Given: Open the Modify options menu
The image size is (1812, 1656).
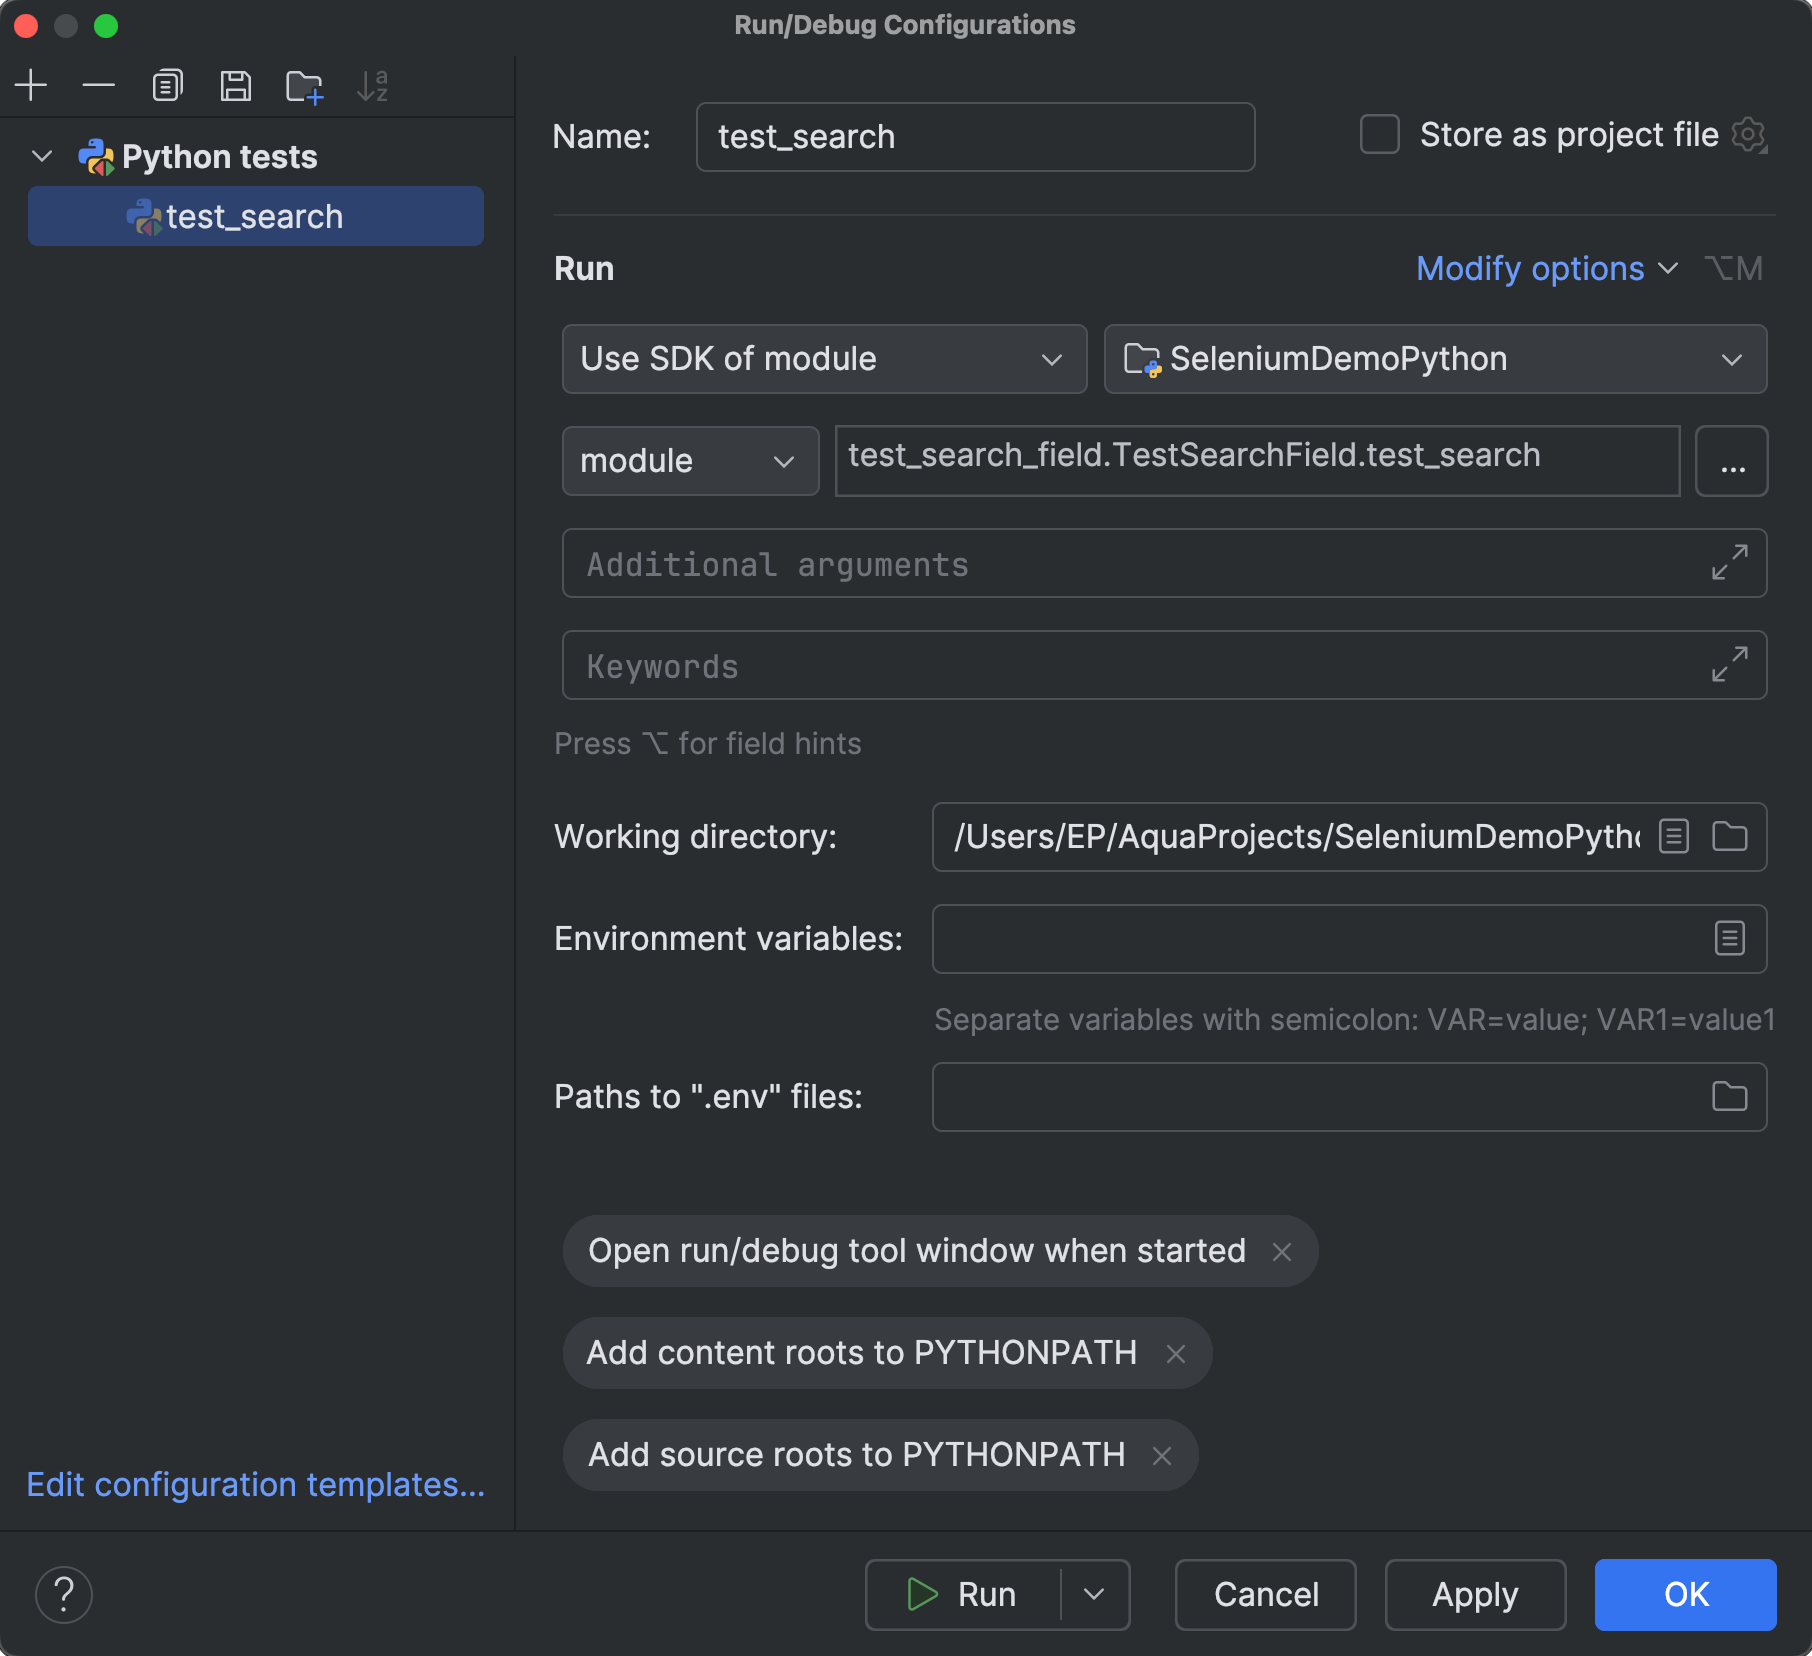Looking at the screenshot, I should point(1529,268).
